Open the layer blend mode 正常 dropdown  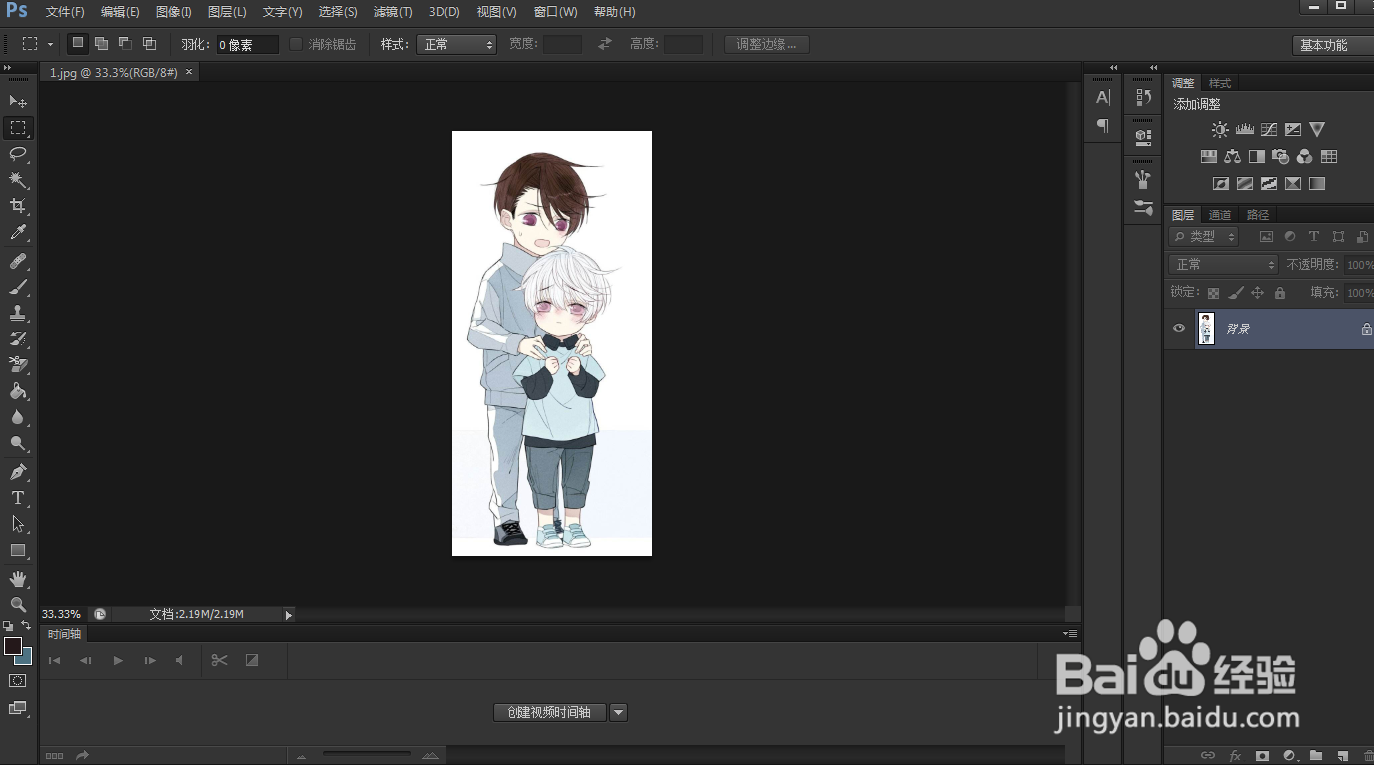coord(1224,264)
